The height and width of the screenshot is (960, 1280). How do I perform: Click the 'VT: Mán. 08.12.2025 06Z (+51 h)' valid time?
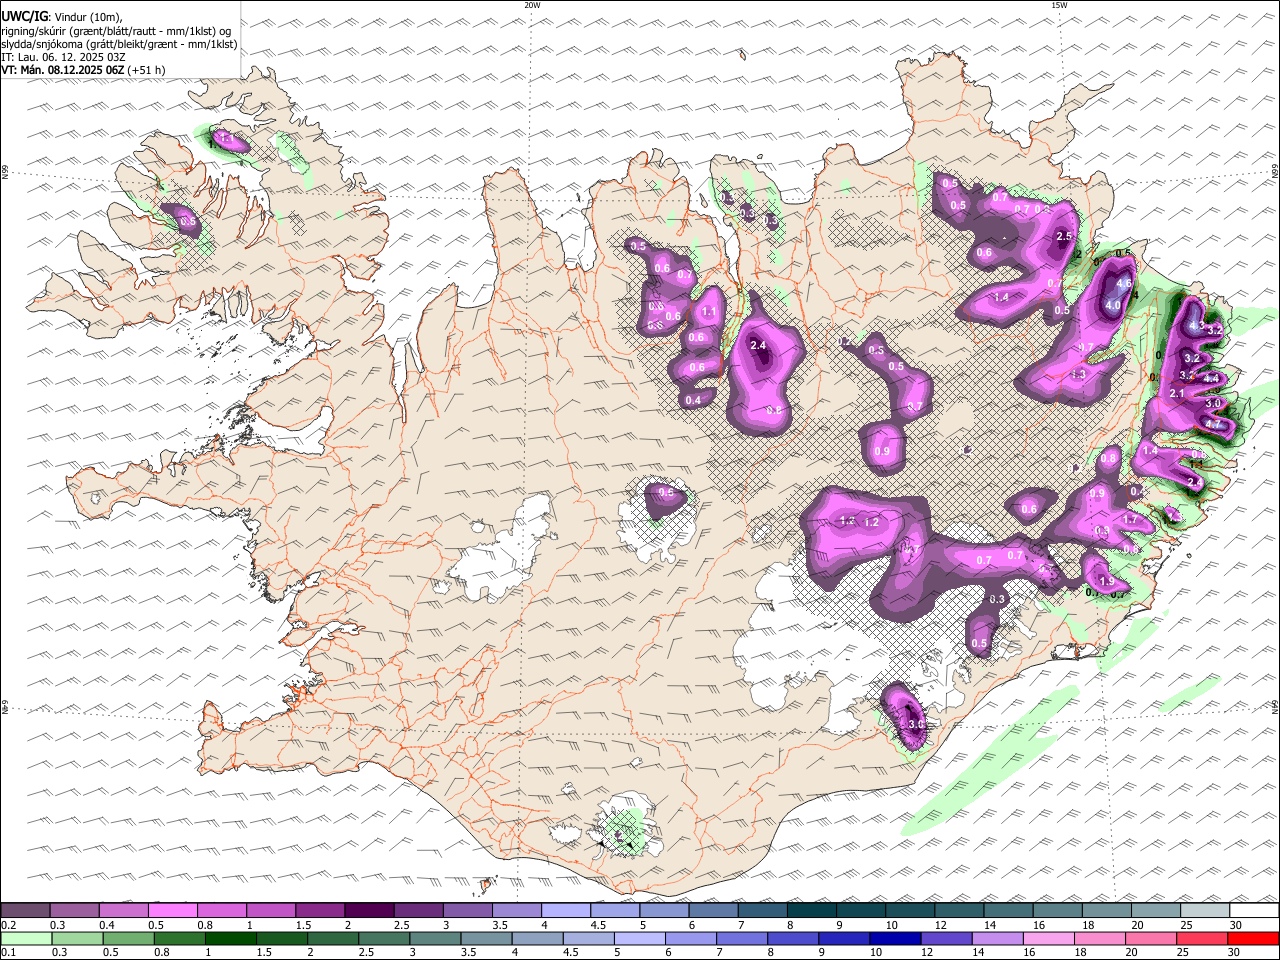click(x=83, y=70)
